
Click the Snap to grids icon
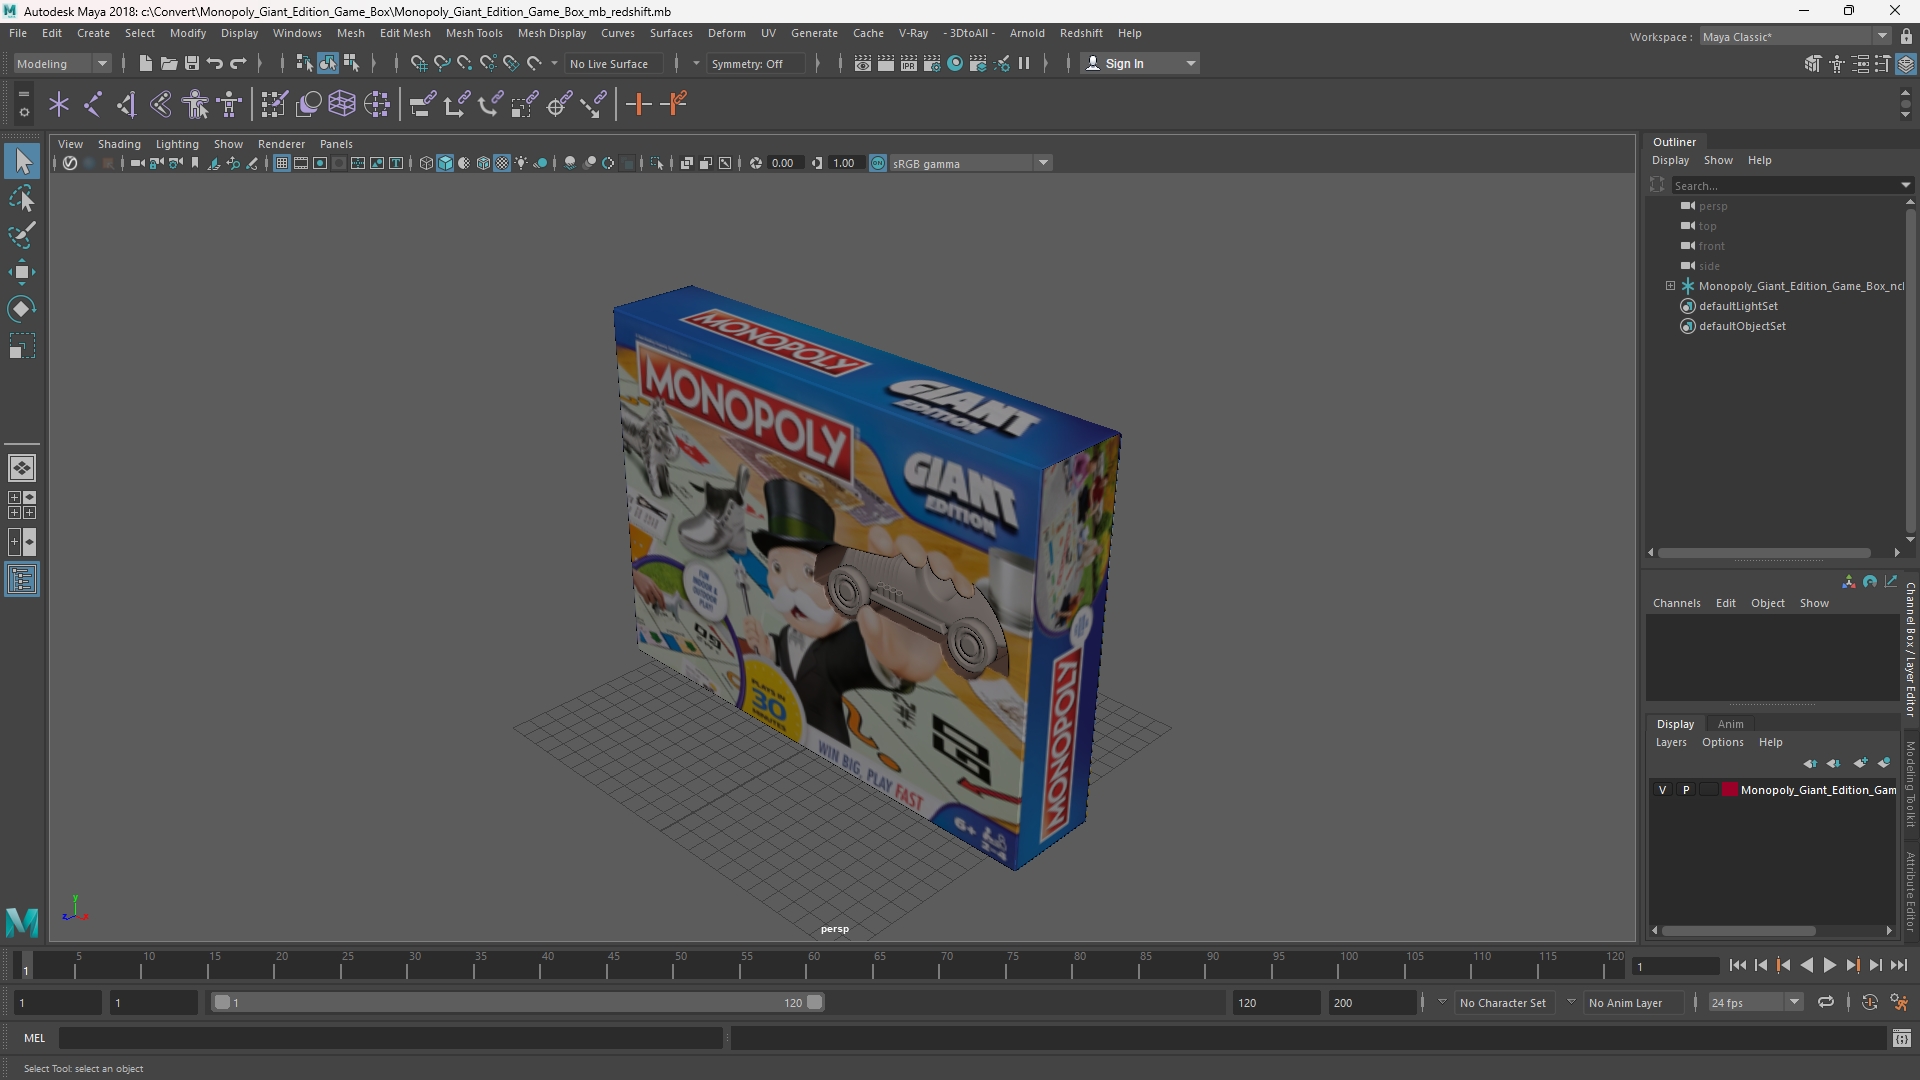click(419, 63)
